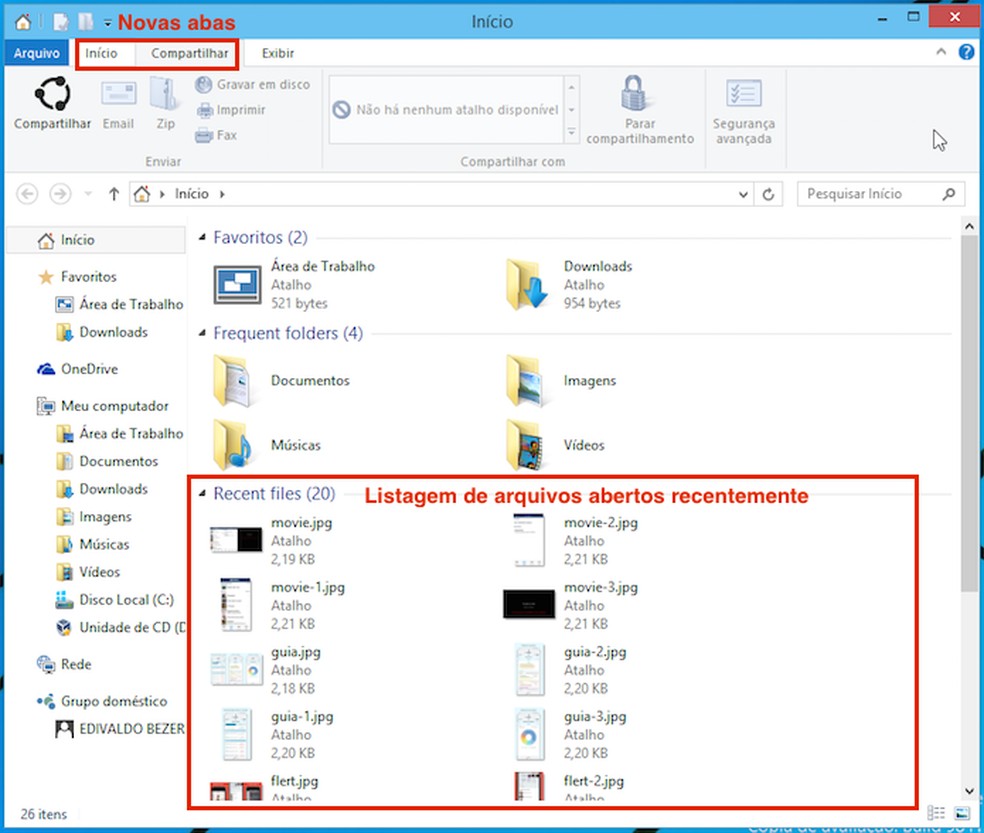Collapse the Recent files group
Image resolution: width=984 pixels, height=833 pixels.
[x=202, y=494]
